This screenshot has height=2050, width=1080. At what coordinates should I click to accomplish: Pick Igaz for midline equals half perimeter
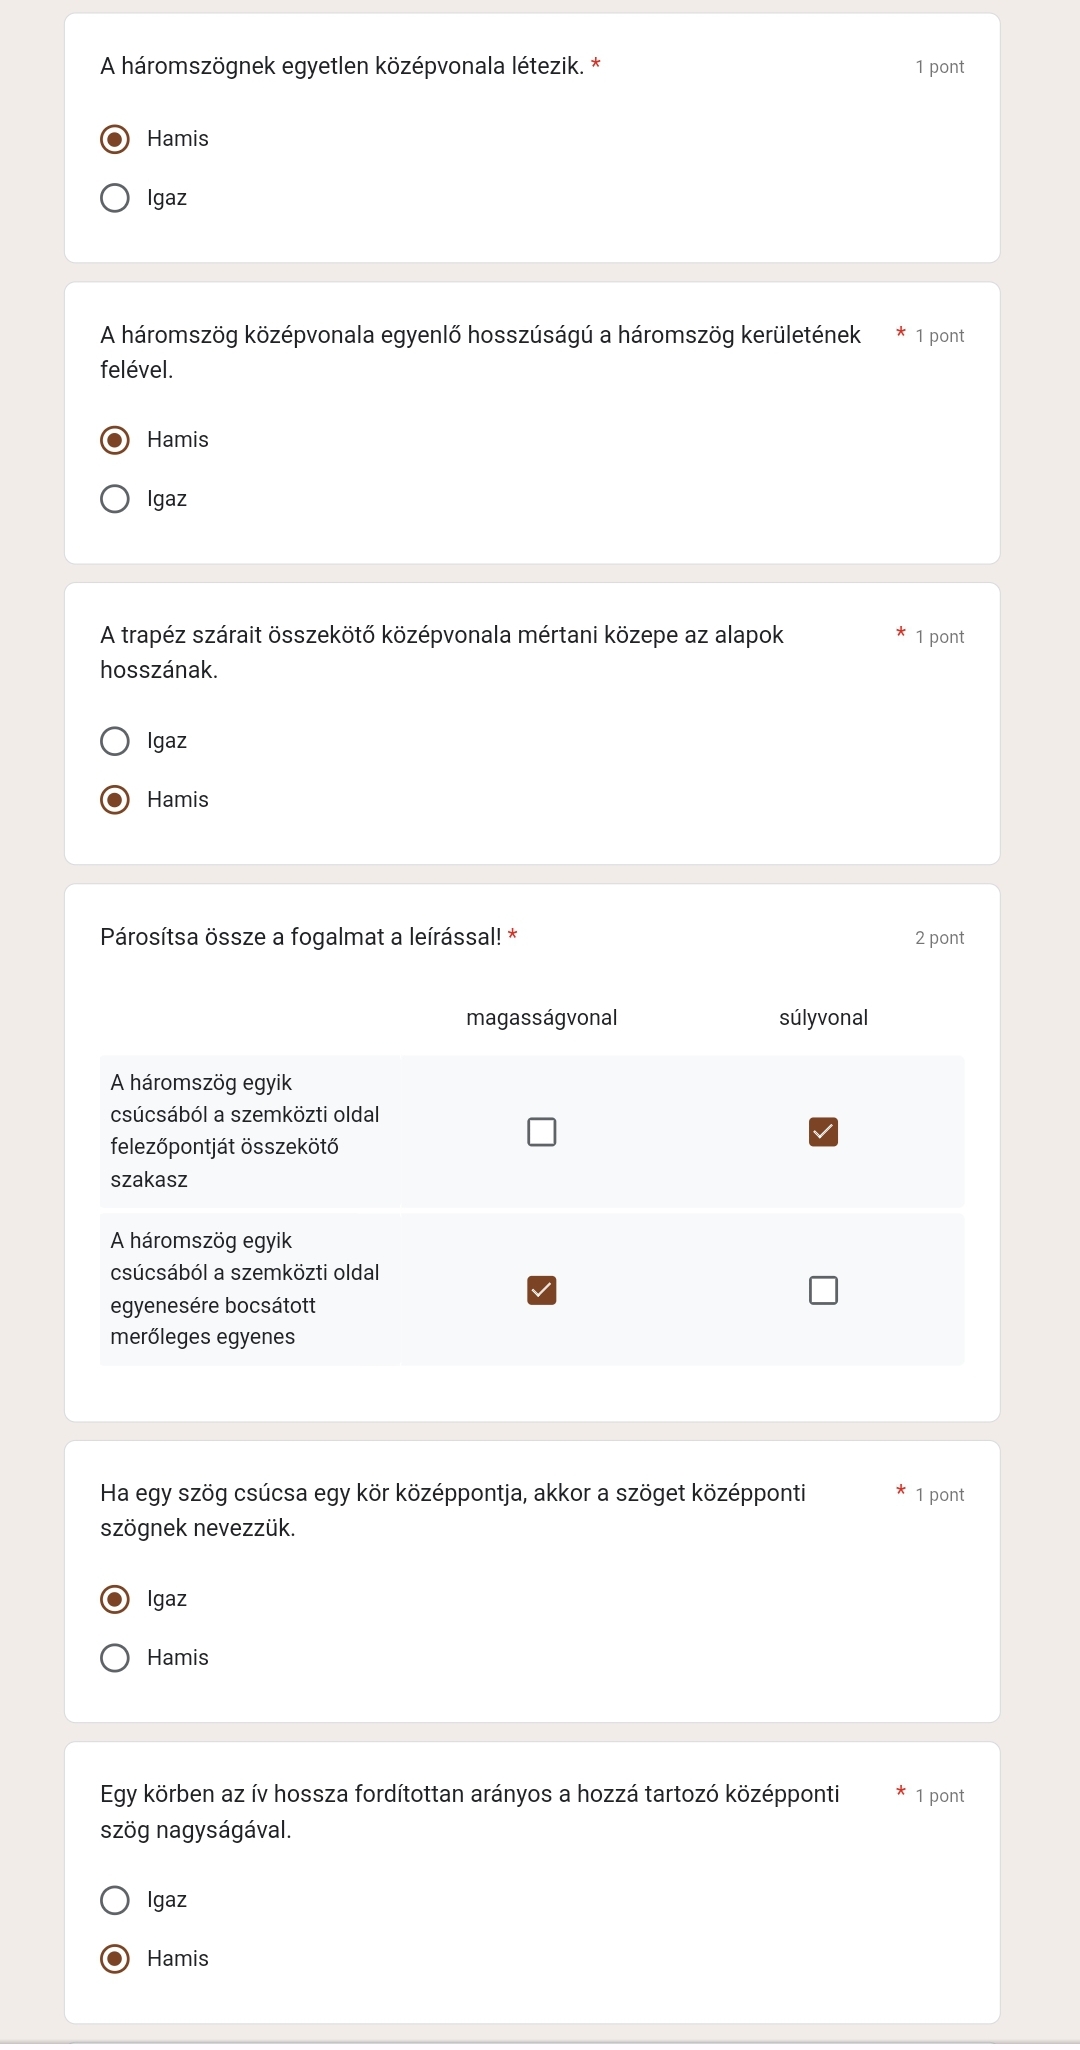[115, 499]
